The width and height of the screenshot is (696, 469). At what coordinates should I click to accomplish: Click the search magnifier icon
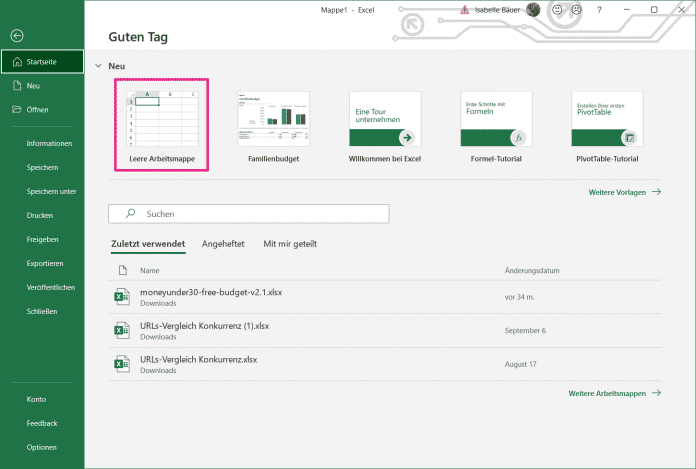click(130, 213)
